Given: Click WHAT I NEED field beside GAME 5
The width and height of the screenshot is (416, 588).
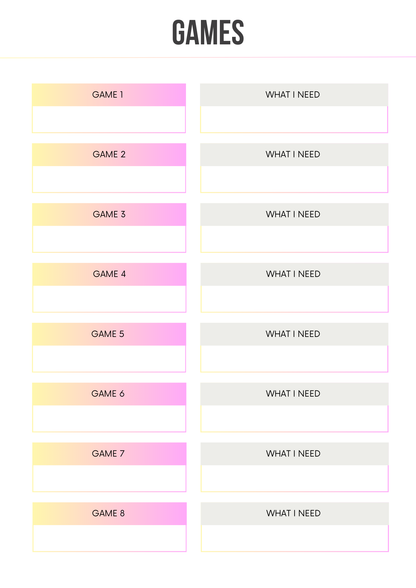Looking at the screenshot, I should tap(294, 359).
